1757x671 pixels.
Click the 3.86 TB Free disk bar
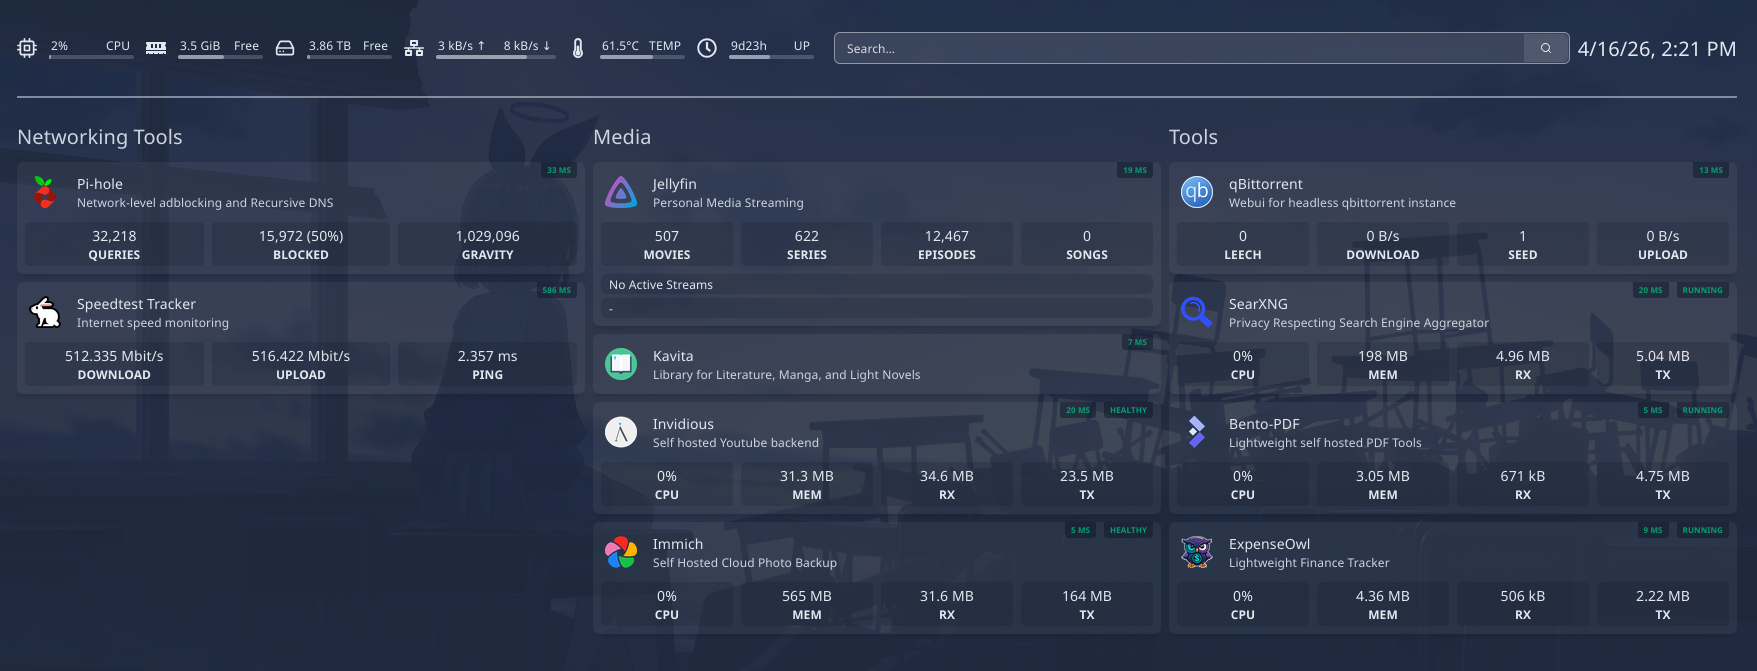[348, 57]
